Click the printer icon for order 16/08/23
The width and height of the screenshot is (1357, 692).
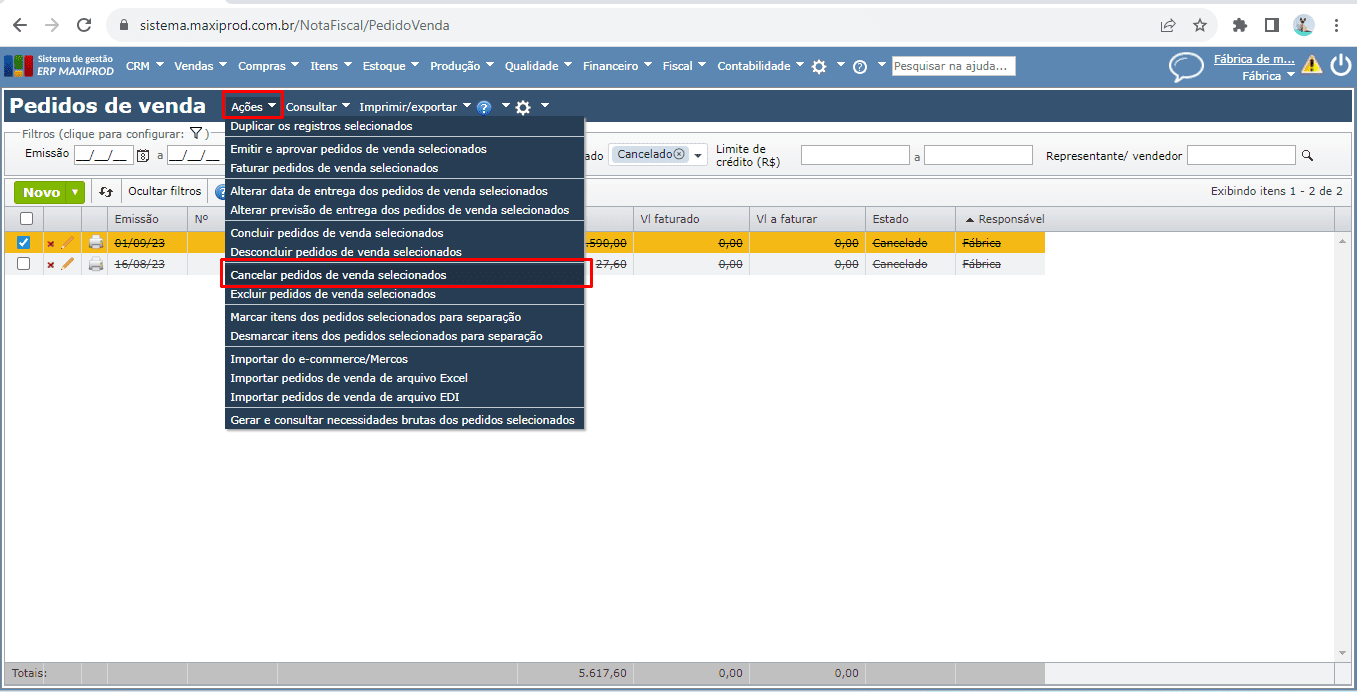[96, 264]
